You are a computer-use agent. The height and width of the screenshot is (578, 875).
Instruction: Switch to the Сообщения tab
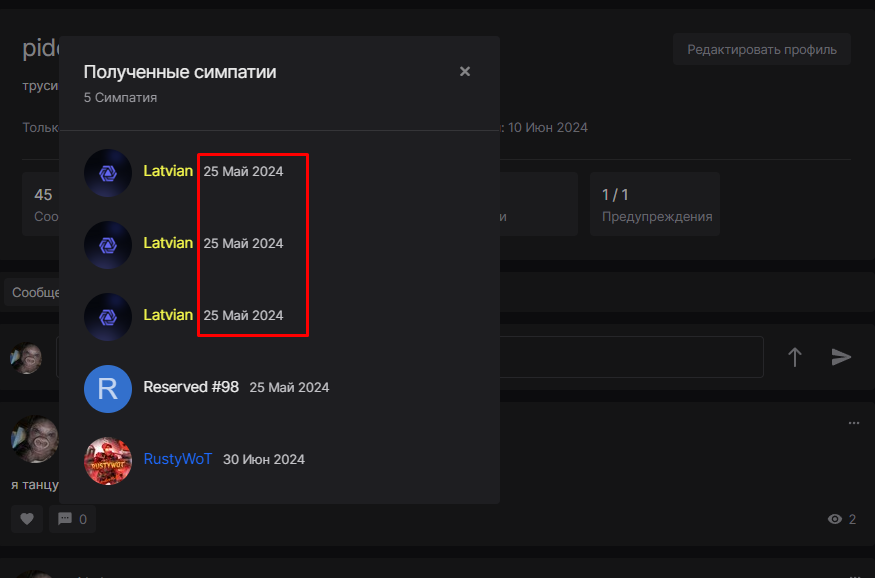pyautogui.click(x=30, y=293)
